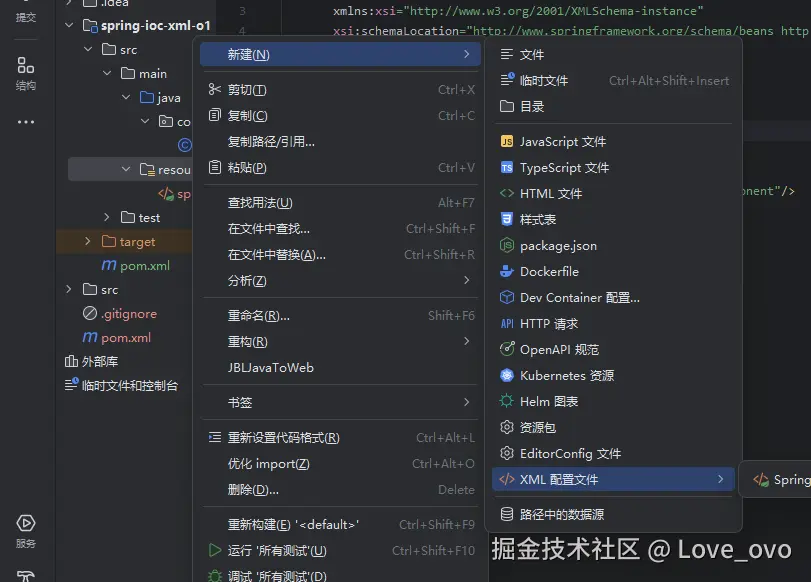Click the Kubernetes resource wheel icon

point(507,375)
